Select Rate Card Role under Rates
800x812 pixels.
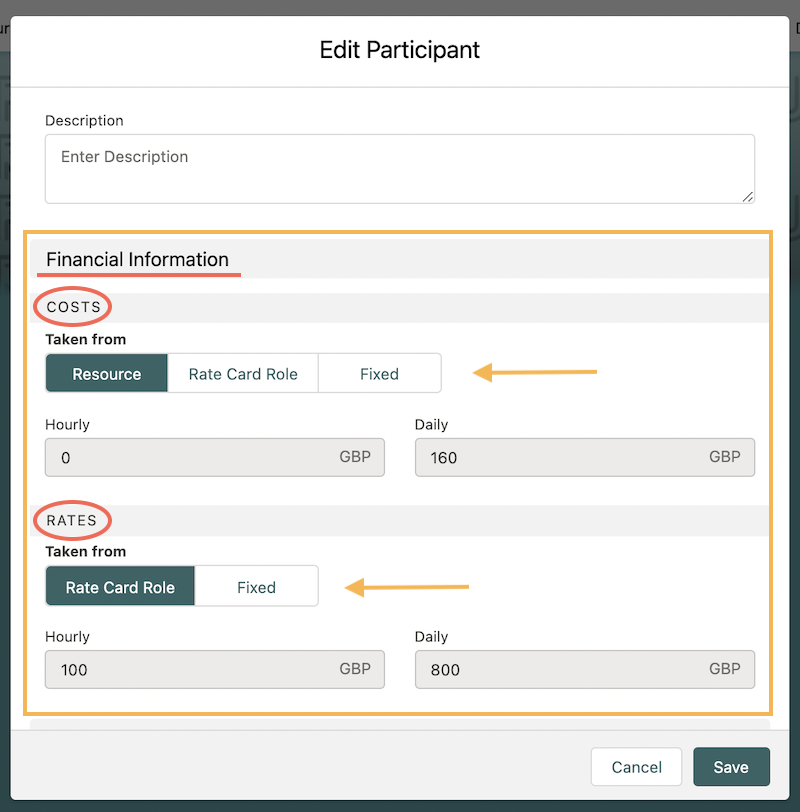(120, 587)
